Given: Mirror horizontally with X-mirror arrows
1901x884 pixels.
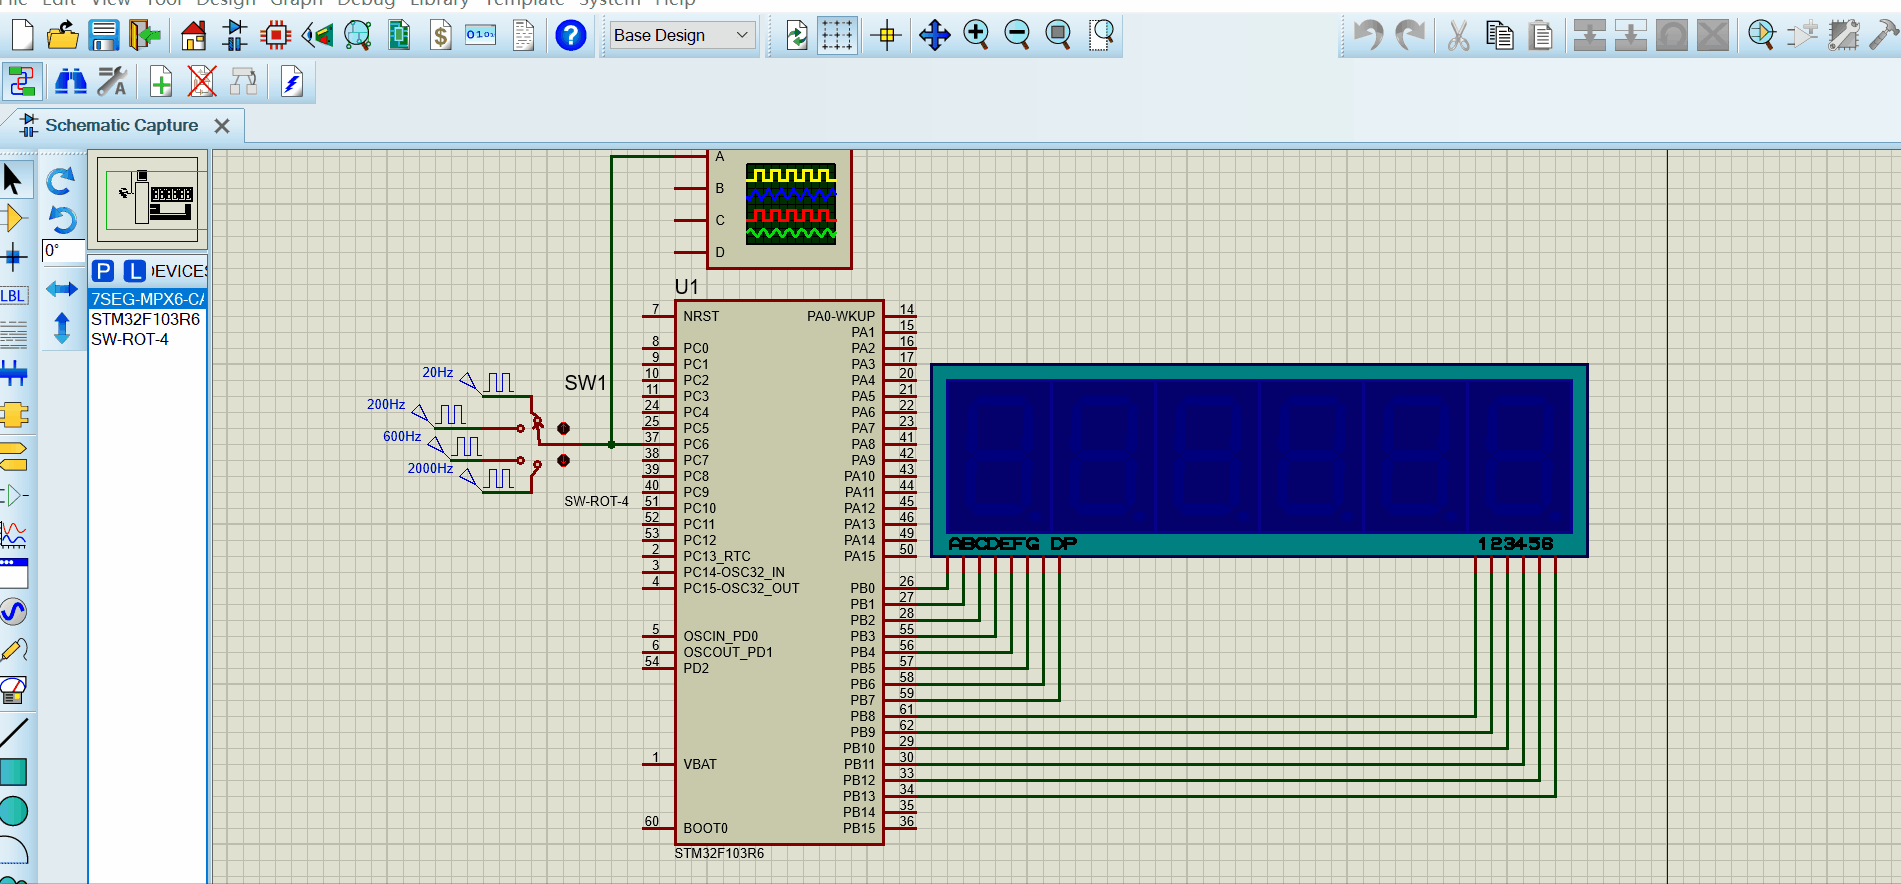Looking at the screenshot, I should 61,289.
